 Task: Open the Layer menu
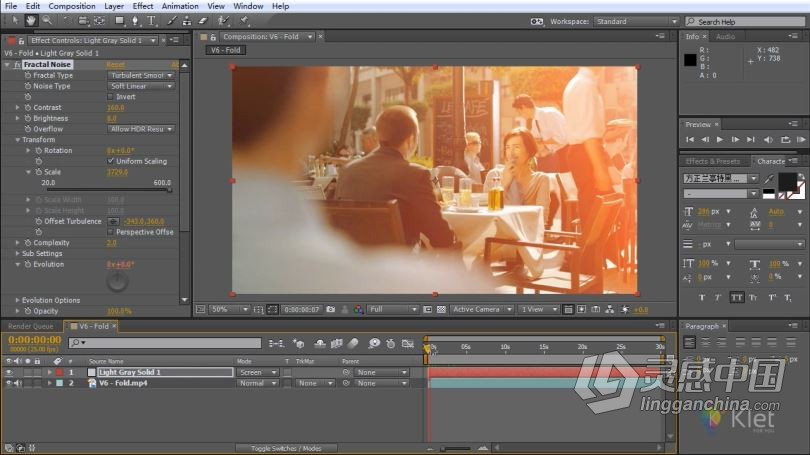[x=114, y=6]
